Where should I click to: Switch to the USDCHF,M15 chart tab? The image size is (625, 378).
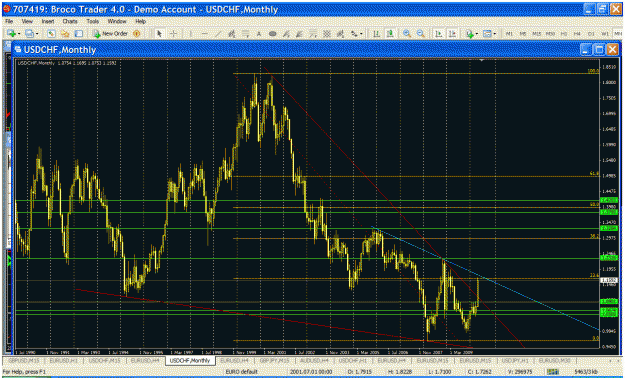click(x=104, y=360)
